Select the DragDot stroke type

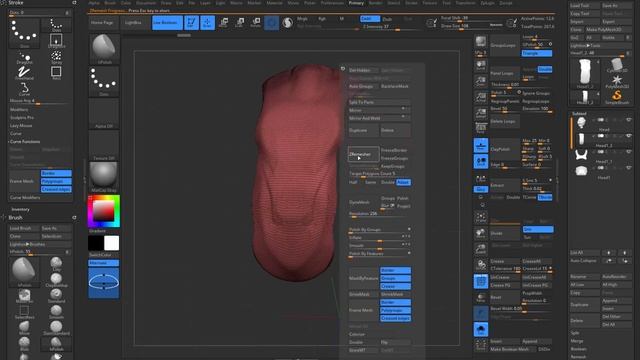24,58
